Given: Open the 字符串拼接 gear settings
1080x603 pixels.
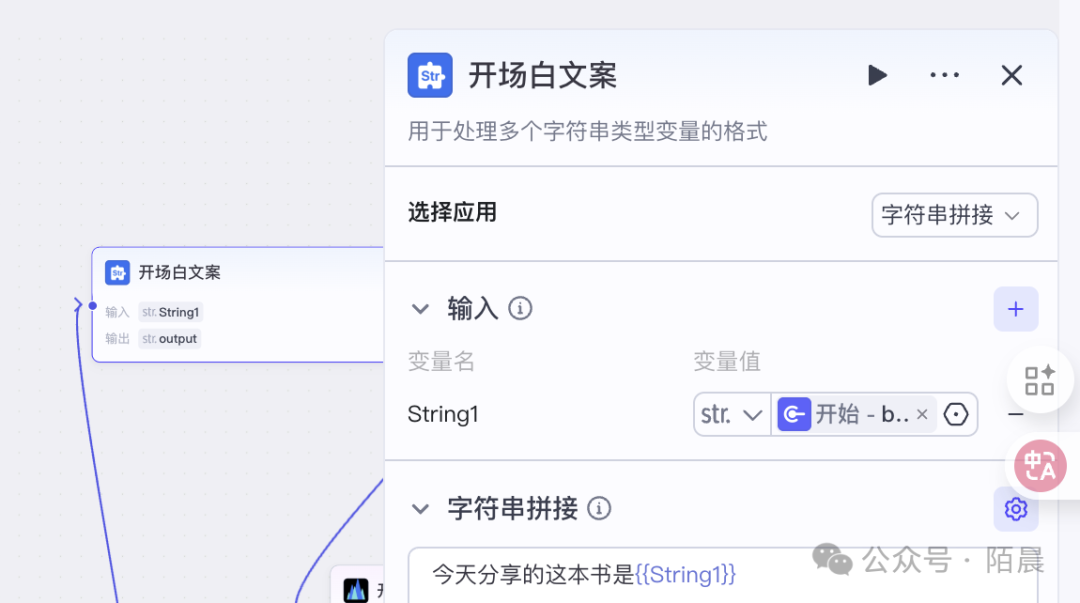Looking at the screenshot, I should tap(1015, 509).
